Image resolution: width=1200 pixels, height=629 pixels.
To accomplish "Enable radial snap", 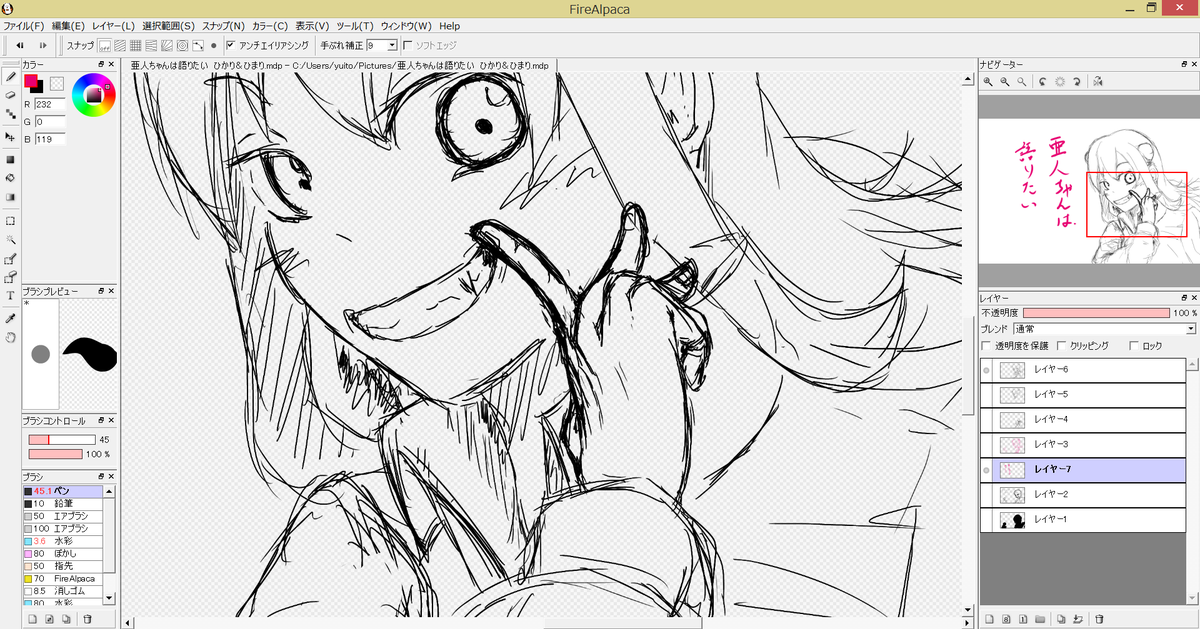I will pyautogui.click(x=167, y=45).
